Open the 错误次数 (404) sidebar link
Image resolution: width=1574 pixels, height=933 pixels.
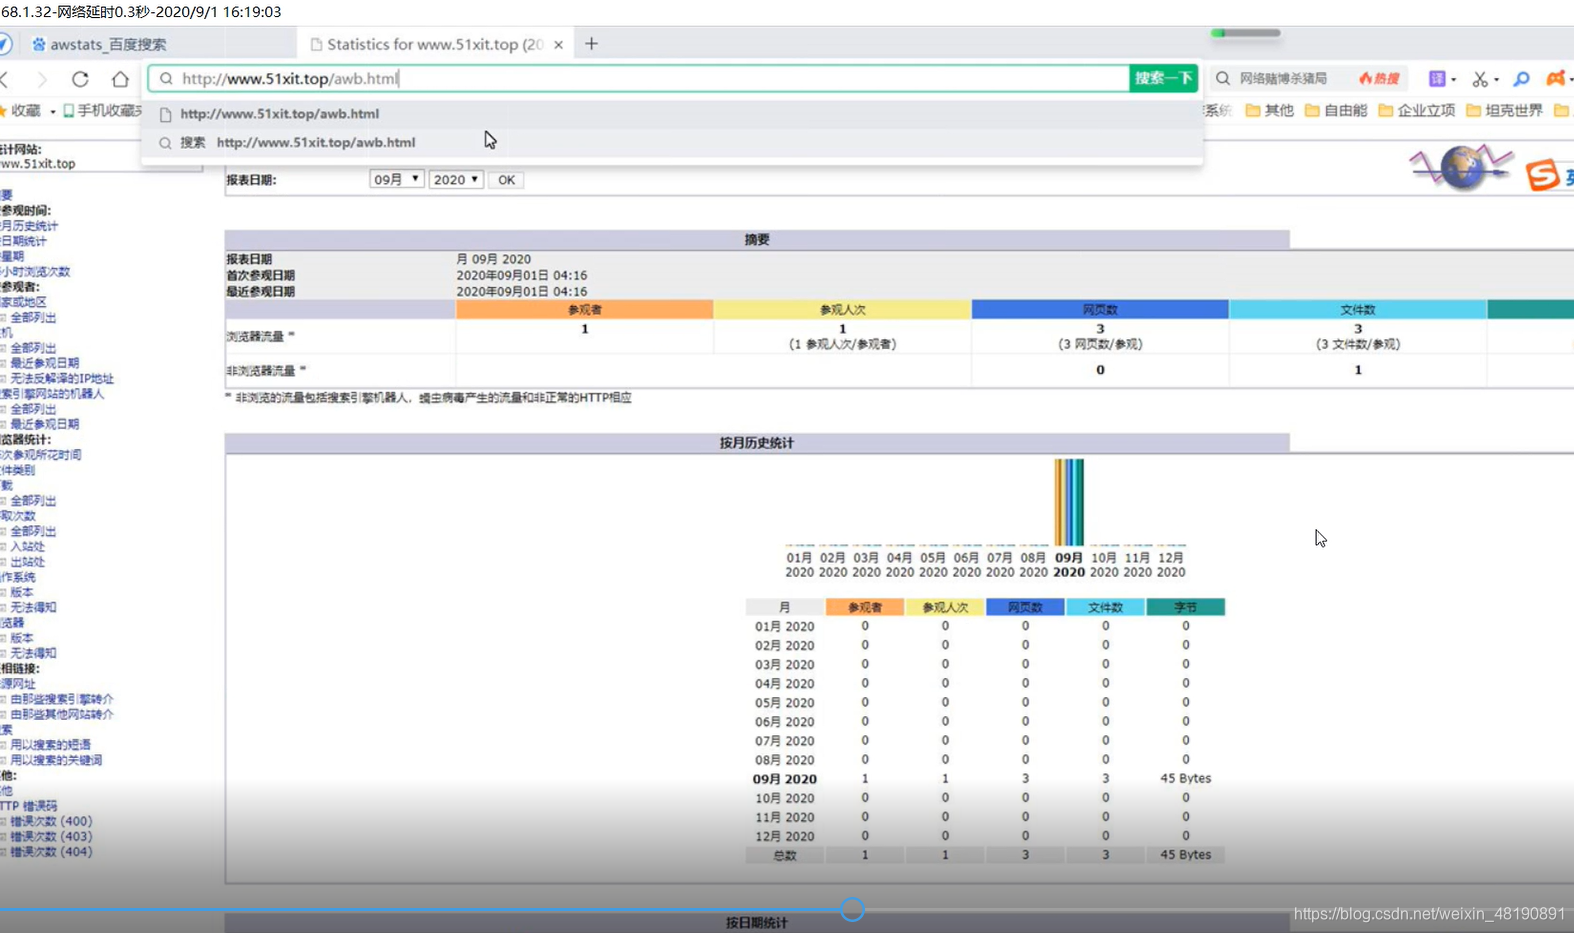tap(51, 852)
